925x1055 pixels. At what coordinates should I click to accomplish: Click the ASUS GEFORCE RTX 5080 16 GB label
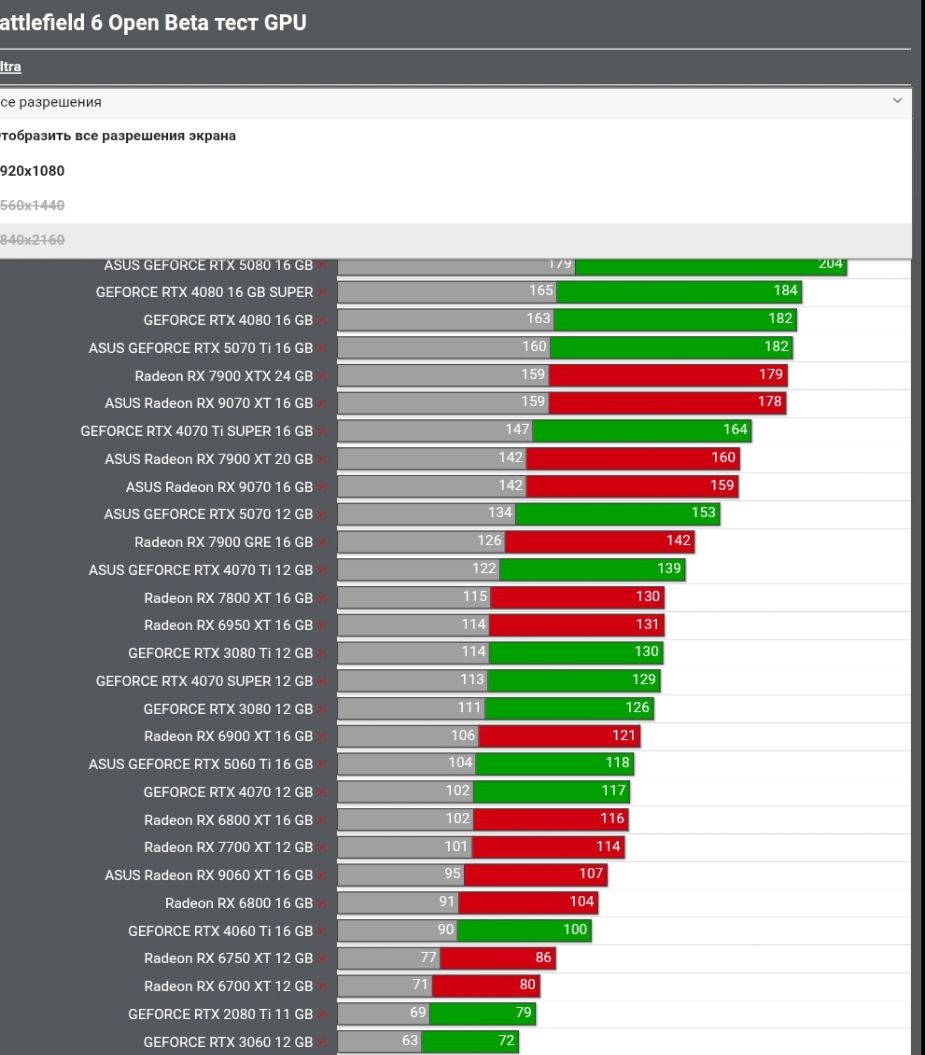209,265
